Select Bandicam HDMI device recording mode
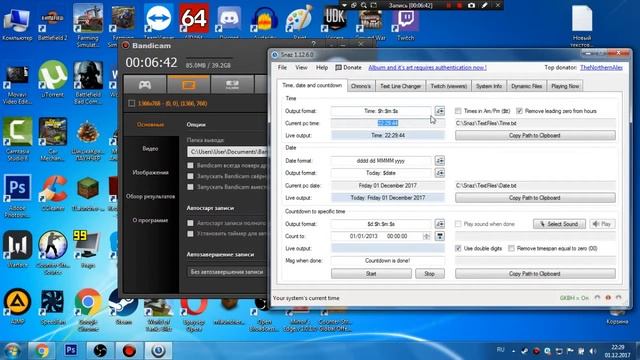 232,84
